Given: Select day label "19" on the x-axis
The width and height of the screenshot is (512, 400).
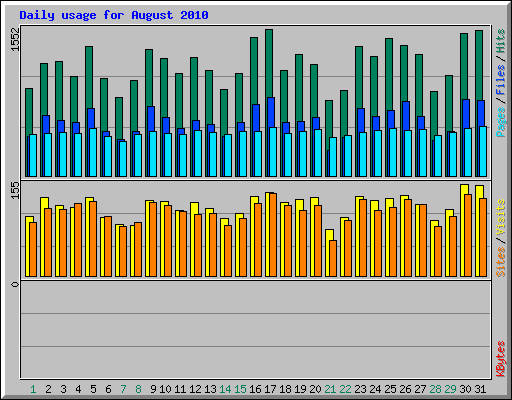Looking at the screenshot, I should [x=300, y=389].
